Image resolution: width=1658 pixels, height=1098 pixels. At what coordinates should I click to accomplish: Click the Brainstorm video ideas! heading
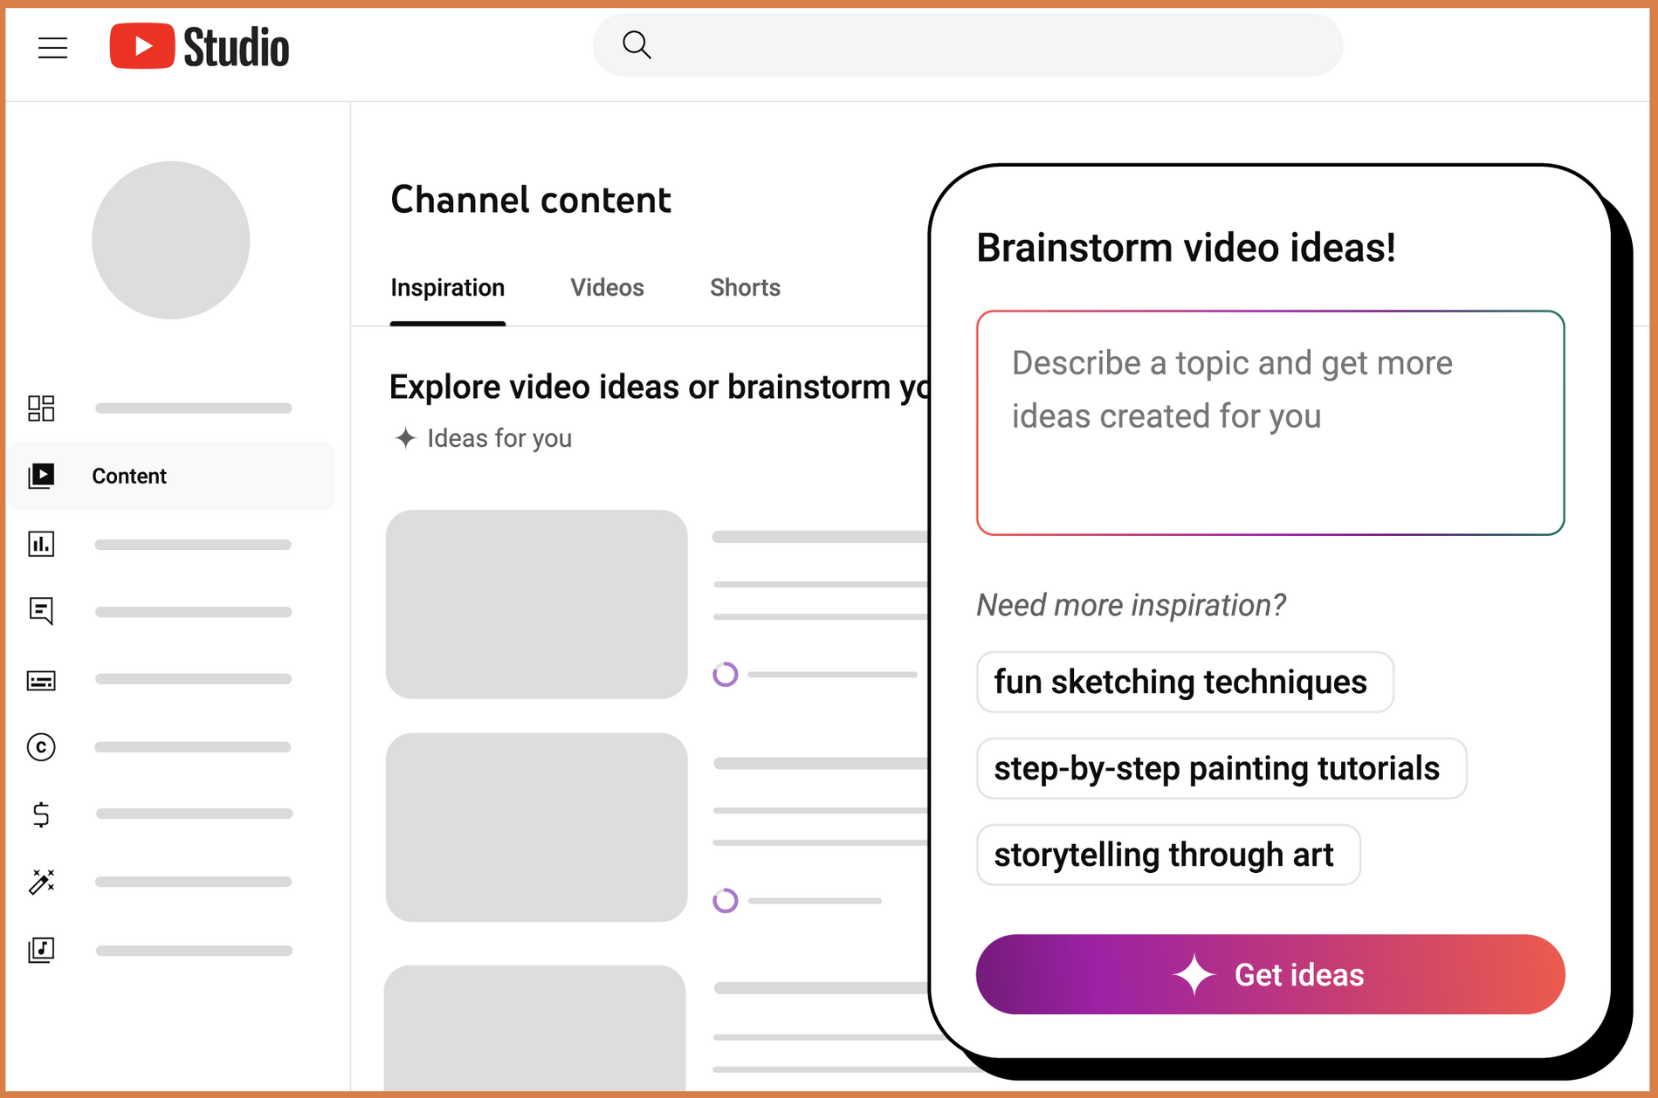click(1185, 248)
